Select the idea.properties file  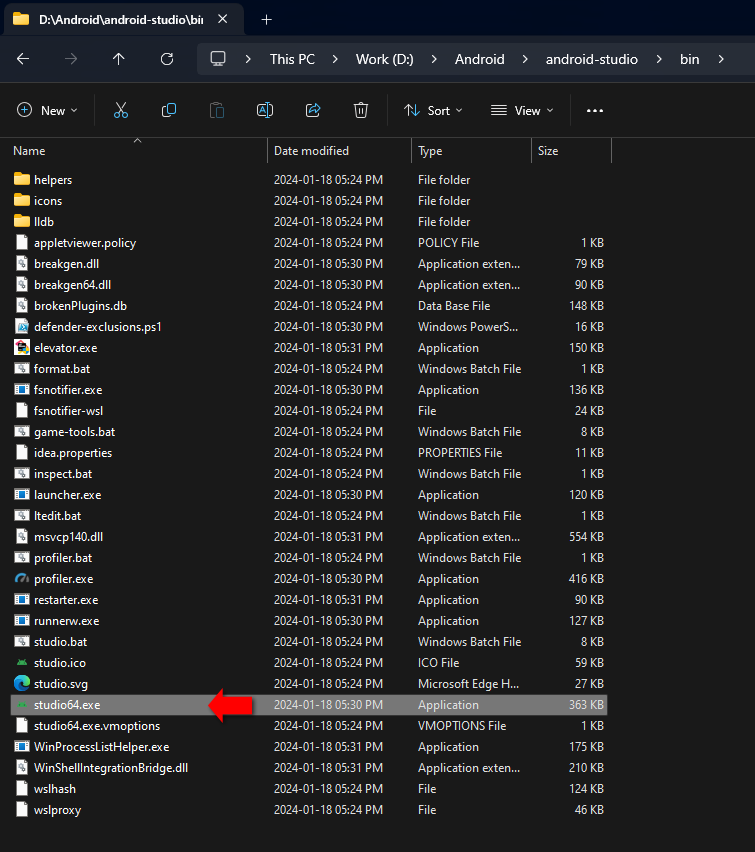click(73, 453)
